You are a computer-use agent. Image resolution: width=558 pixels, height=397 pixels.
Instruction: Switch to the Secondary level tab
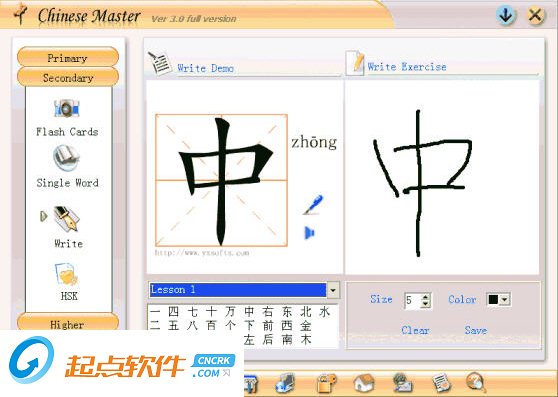pyautogui.click(x=68, y=77)
